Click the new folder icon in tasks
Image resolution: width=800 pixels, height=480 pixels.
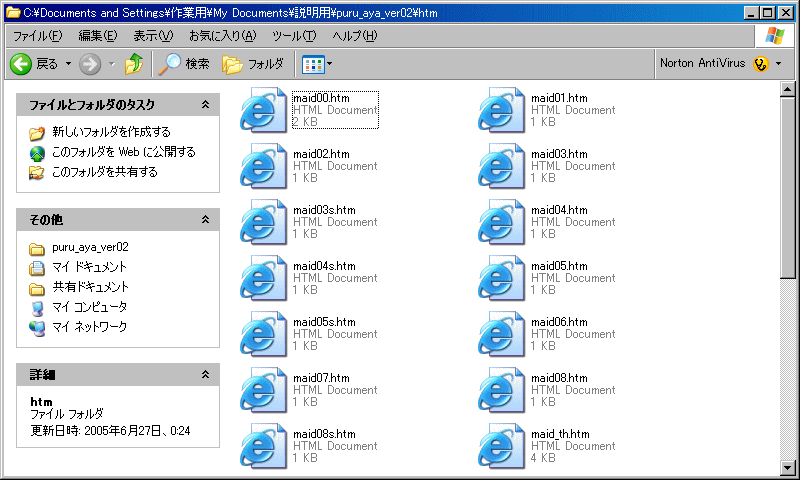pos(37,133)
